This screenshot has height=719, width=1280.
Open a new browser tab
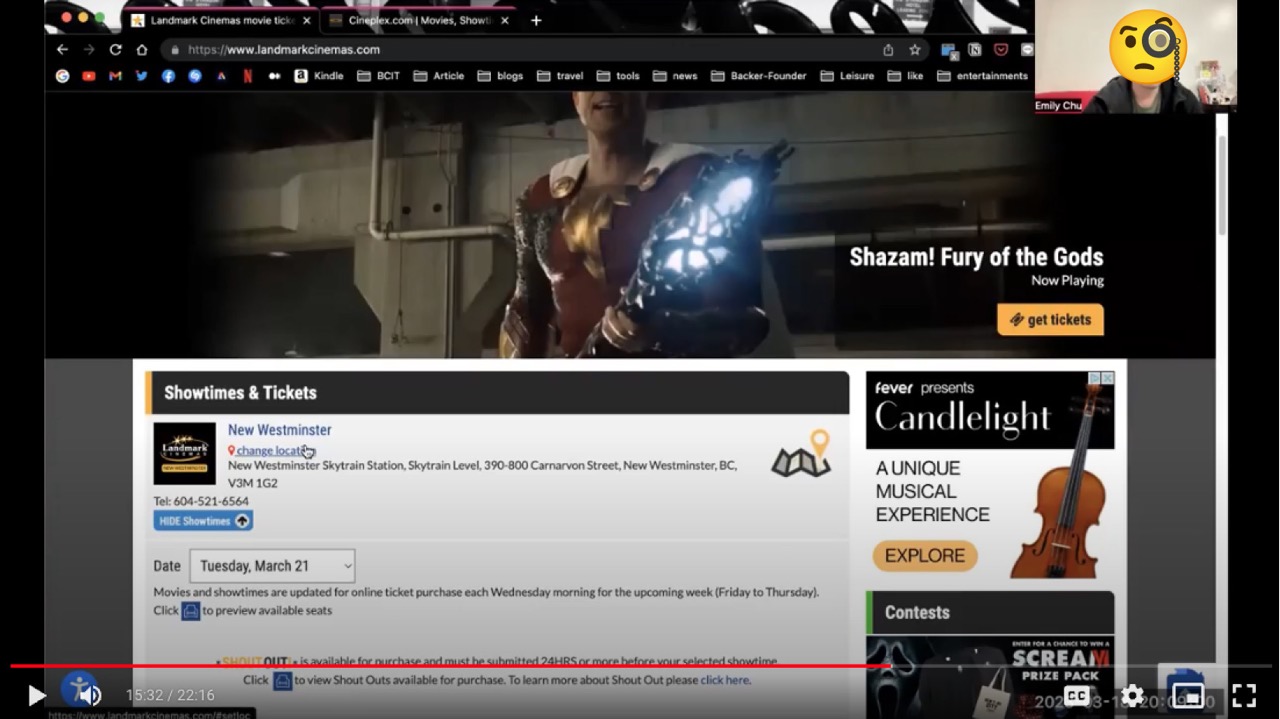click(536, 20)
